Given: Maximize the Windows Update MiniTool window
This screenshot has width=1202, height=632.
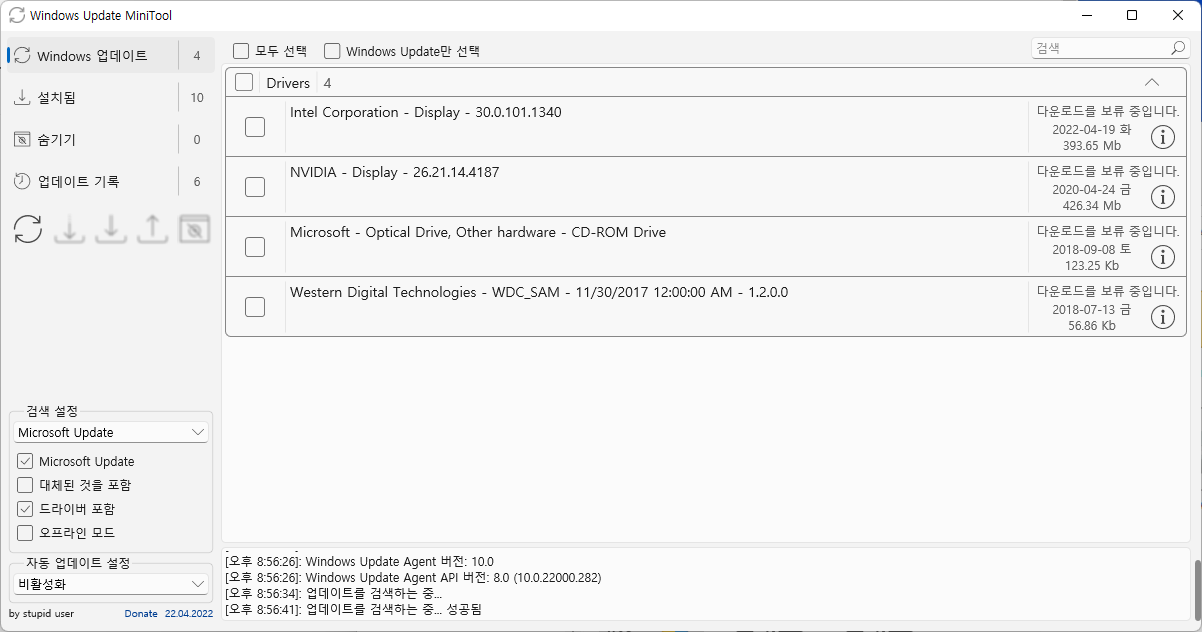Looking at the screenshot, I should tap(1132, 15).
